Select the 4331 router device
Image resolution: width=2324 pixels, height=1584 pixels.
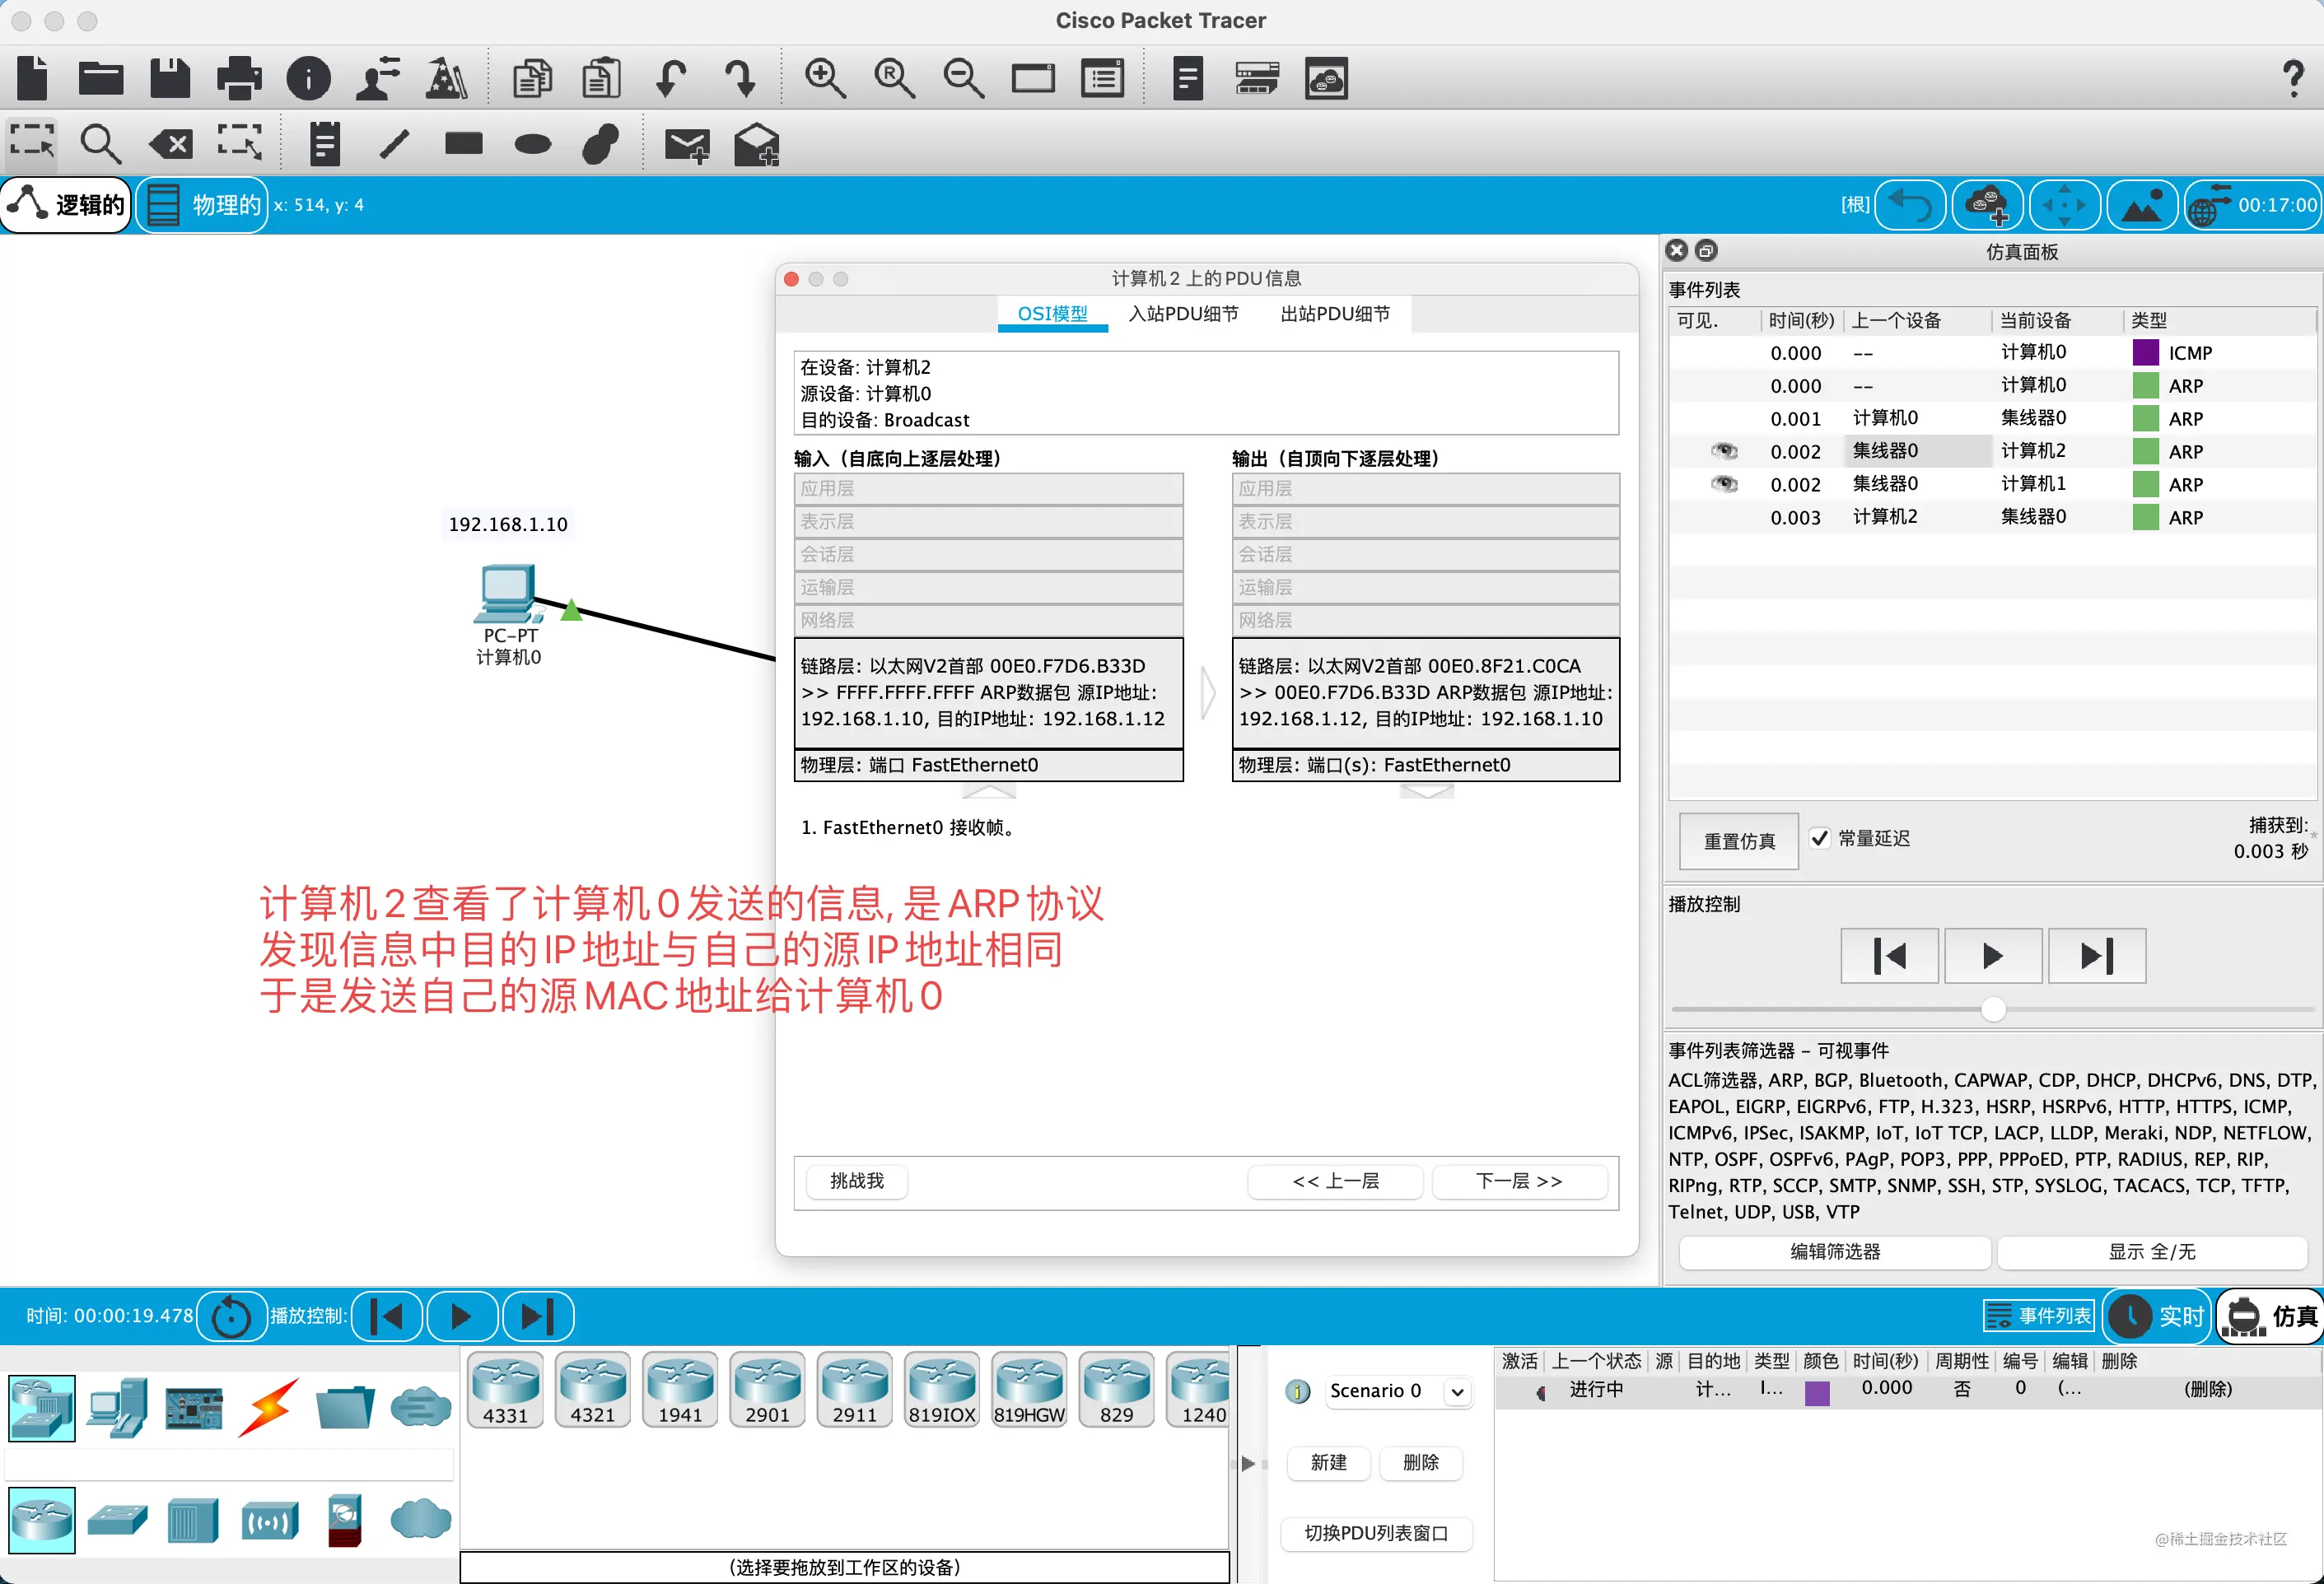click(x=505, y=1390)
